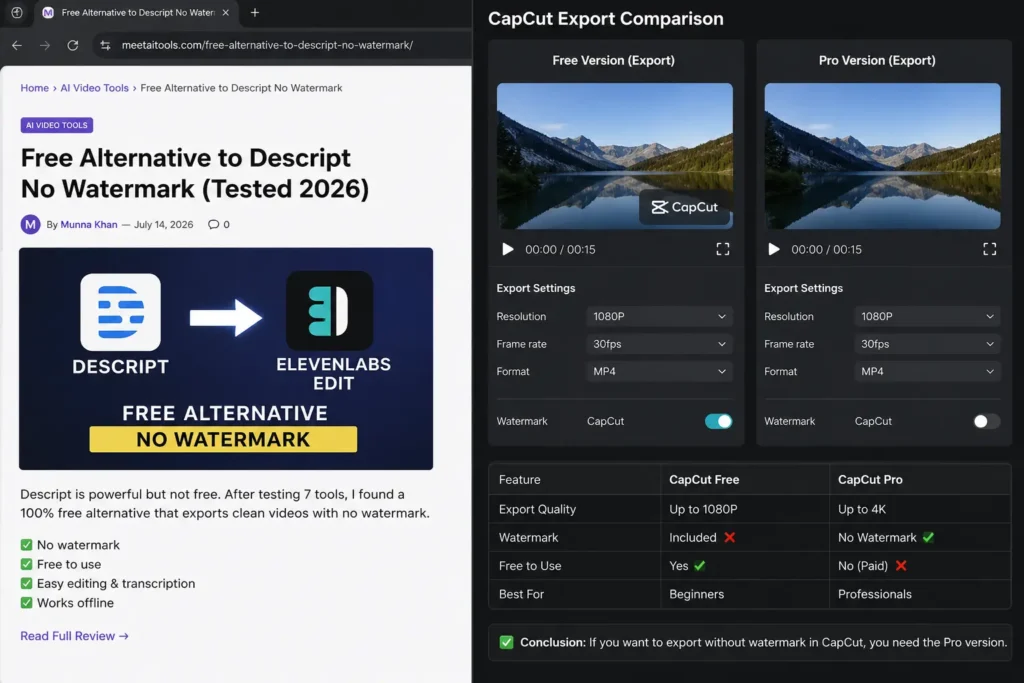Click the Conclusion green checkmark icon

click(x=506, y=643)
